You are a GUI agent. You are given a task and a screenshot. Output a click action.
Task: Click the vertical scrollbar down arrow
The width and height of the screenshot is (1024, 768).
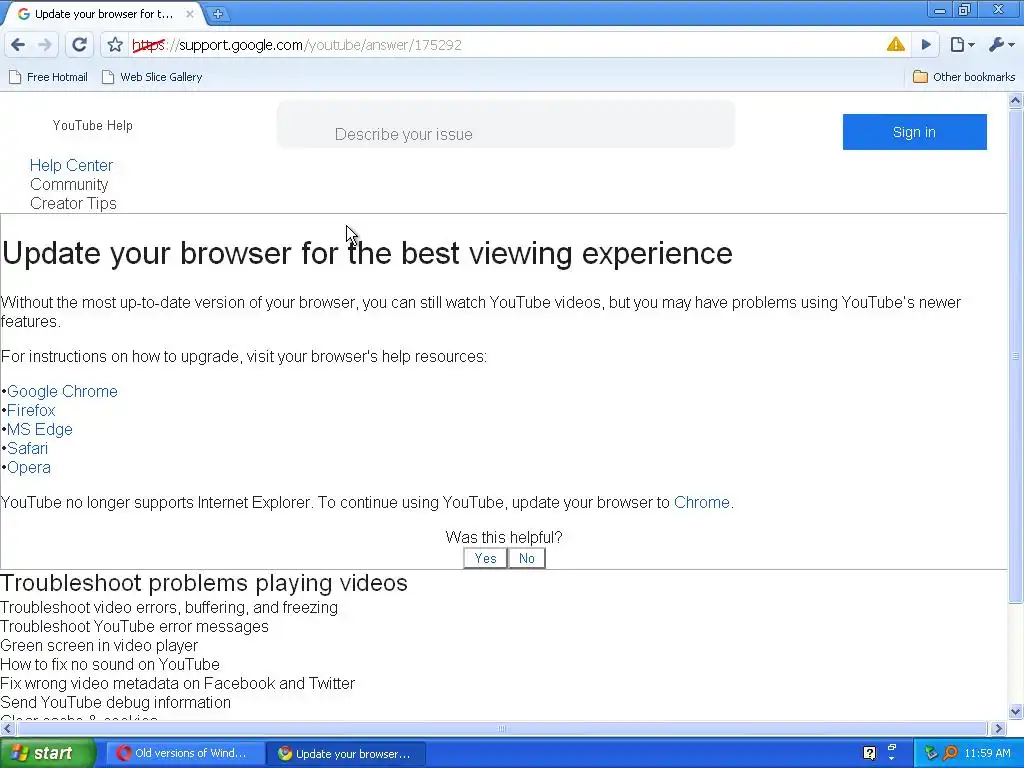[x=1015, y=712]
